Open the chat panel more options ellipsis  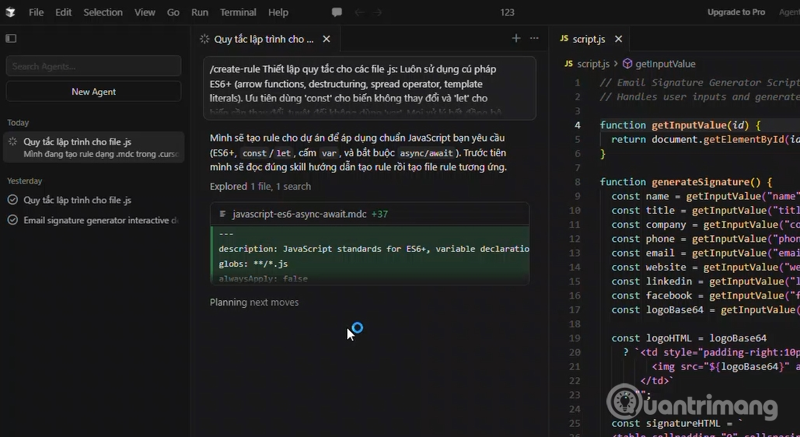click(x=535, y=39)
